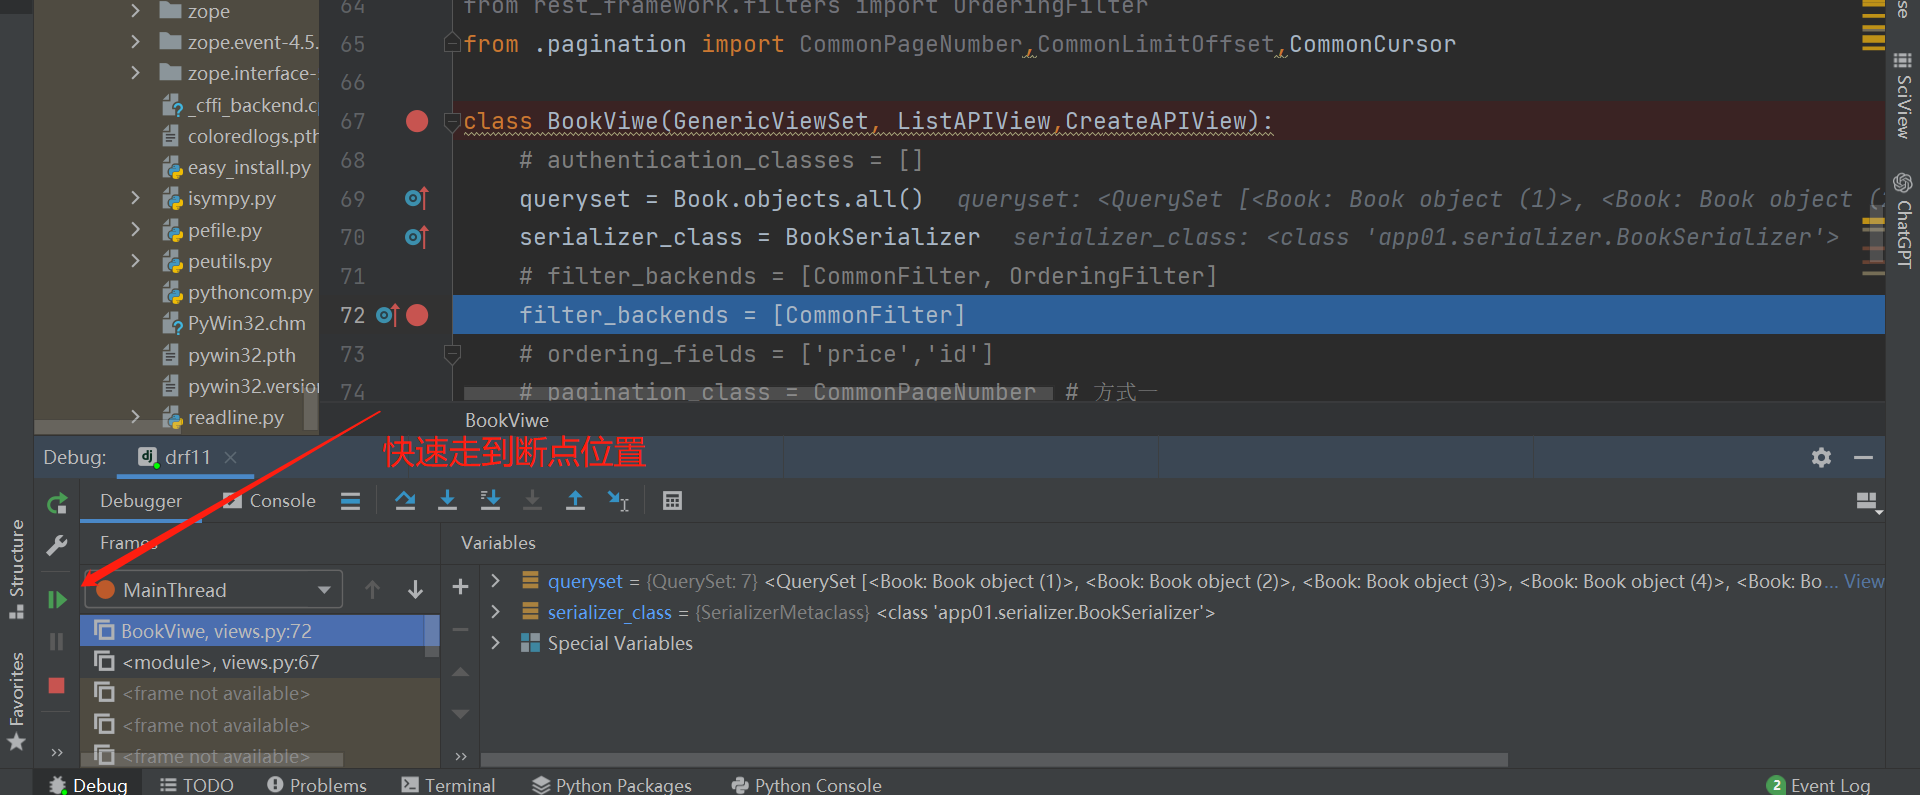The image size is (1920, 795).
Task: Expand isympy.py in project tree
Action: tap(135, 198)
